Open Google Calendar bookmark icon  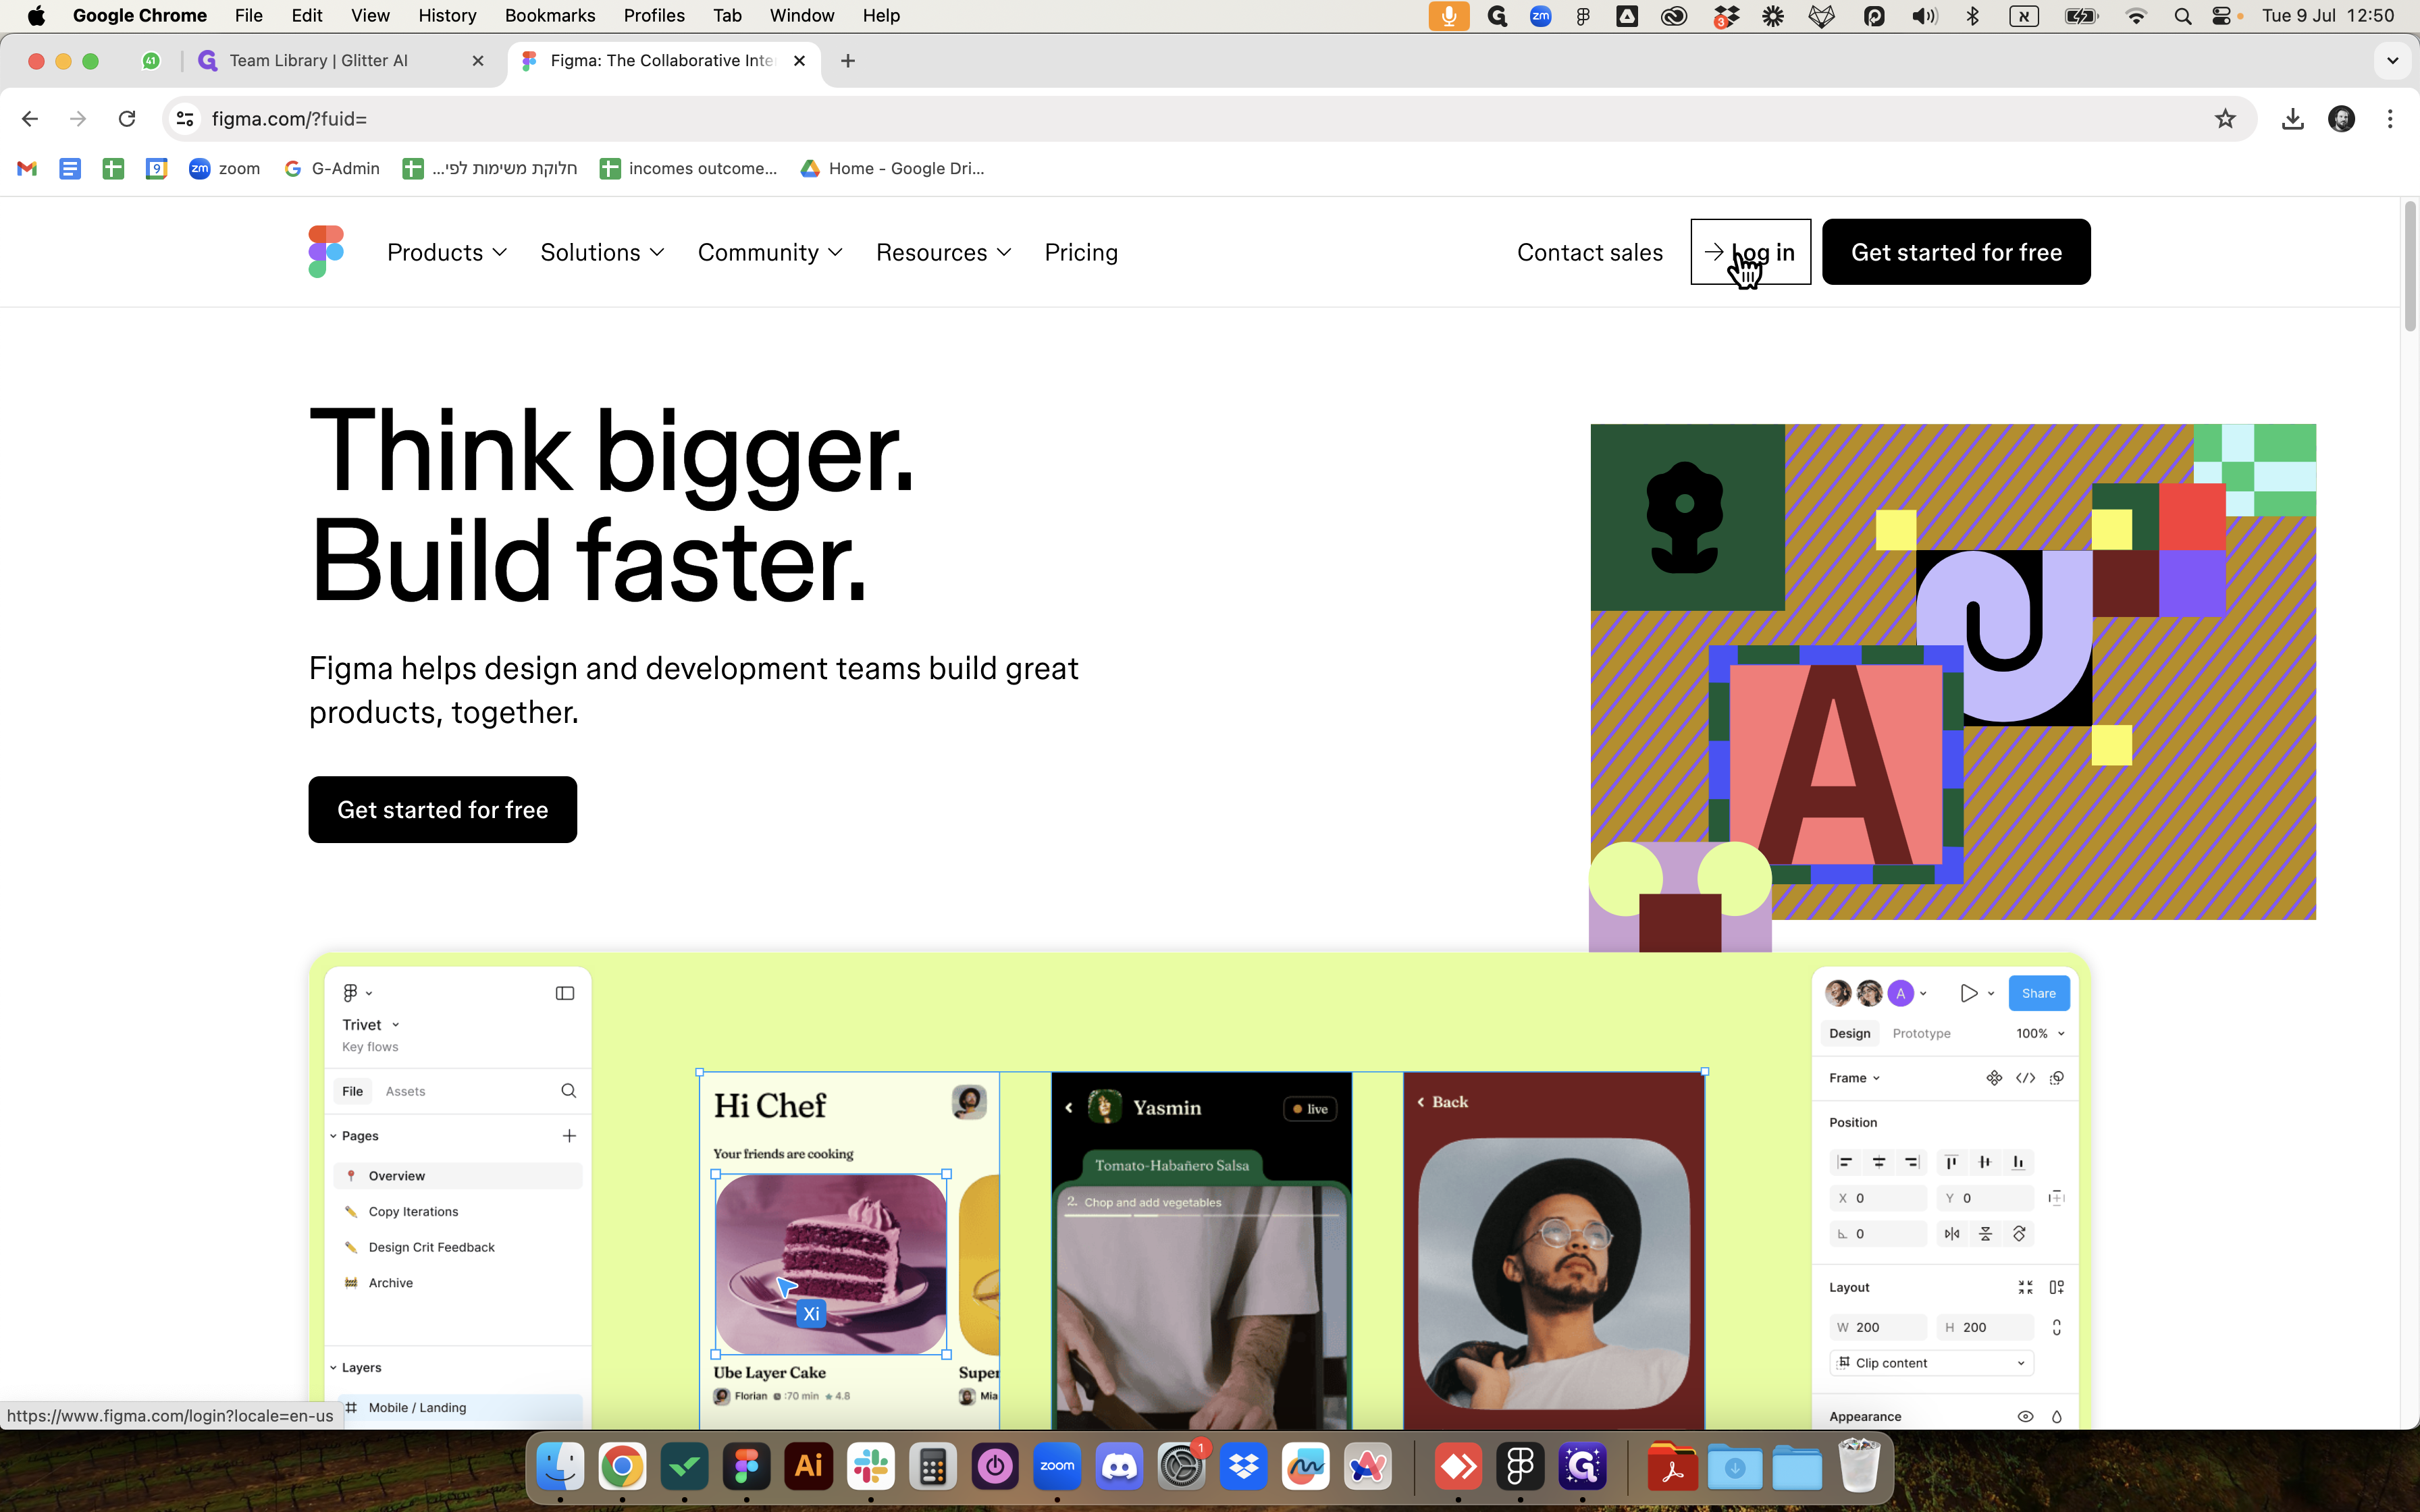click(x=156, y=169)
